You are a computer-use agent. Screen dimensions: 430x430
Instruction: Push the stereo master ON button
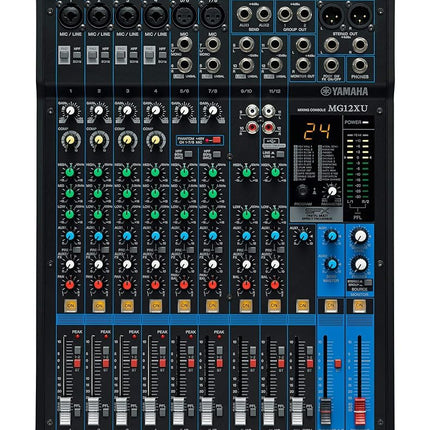[x=359, y=306]
